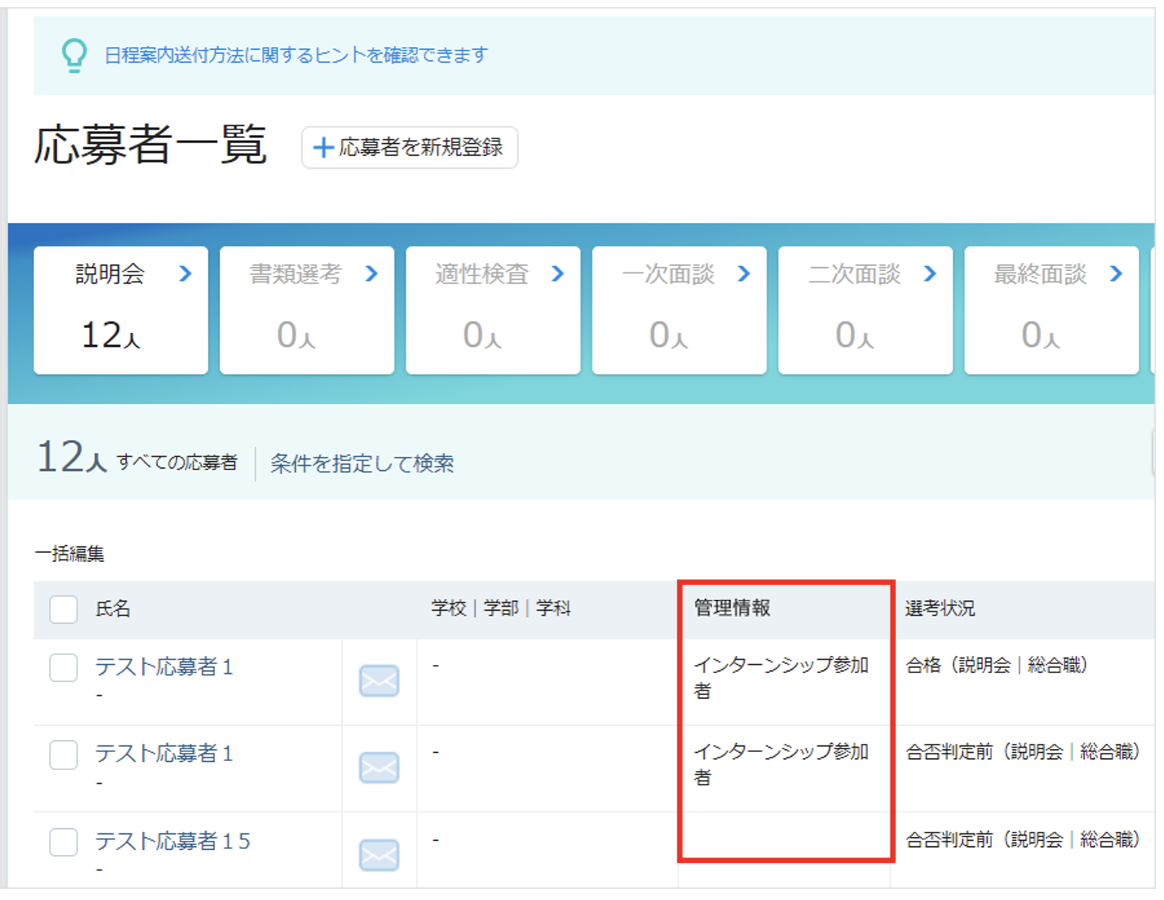1164x900 pixels.
Task: Click the arrow on 最終面談 card
Action: pyautogui.click(x=1116, y=274)
